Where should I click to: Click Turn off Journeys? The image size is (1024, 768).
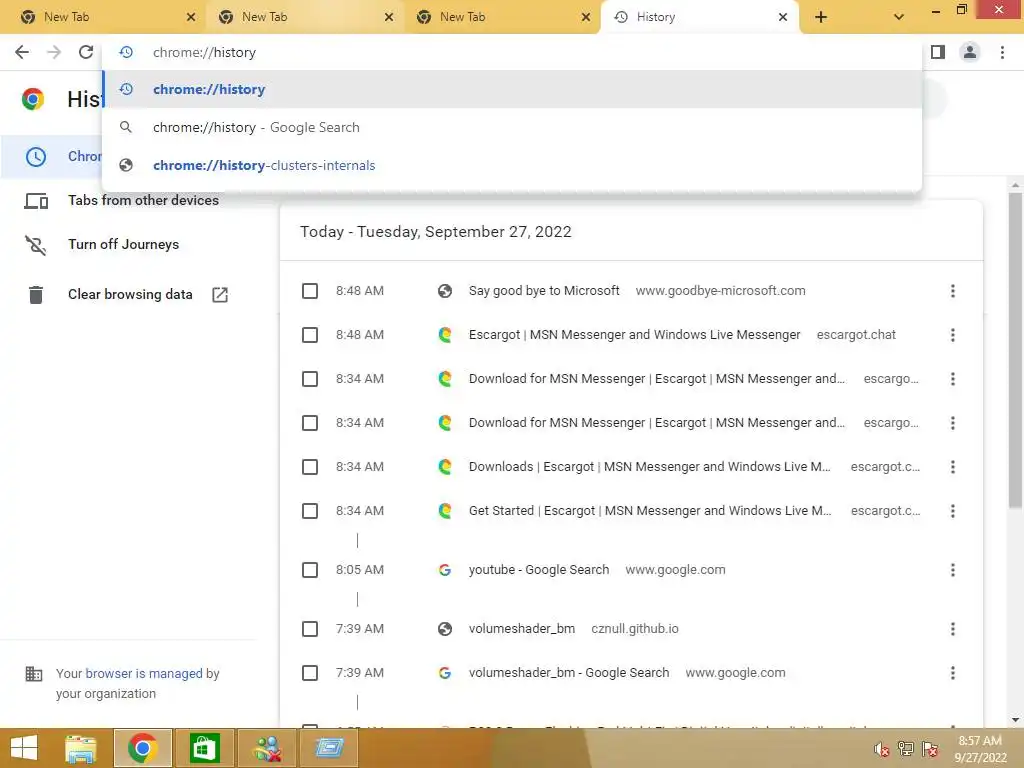coord(123,244)
